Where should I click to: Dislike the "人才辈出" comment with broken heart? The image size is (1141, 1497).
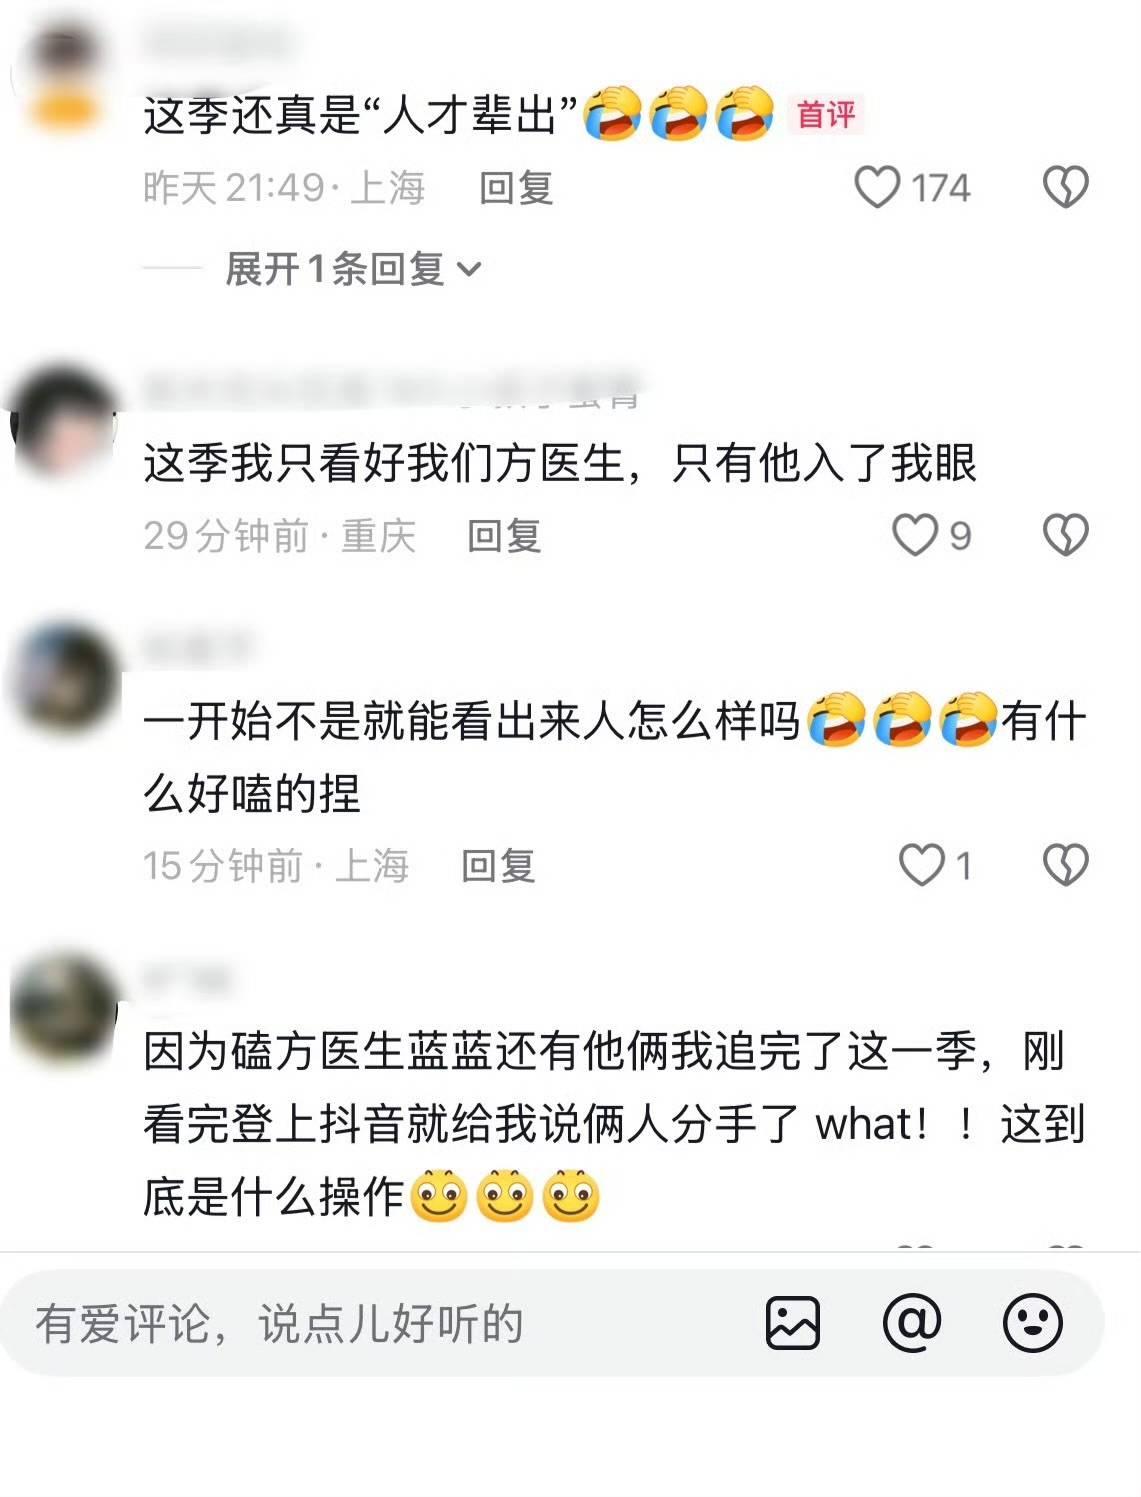(x=1065, y=187)
